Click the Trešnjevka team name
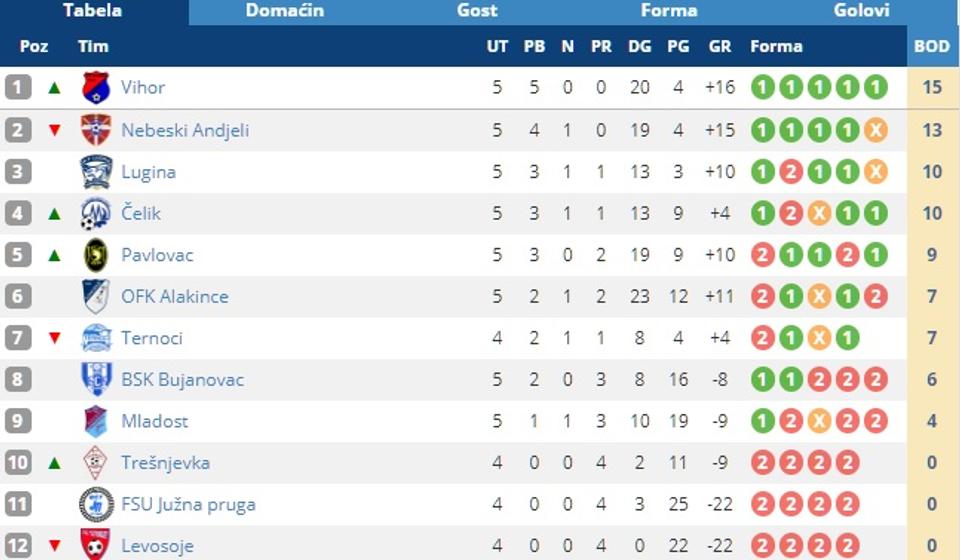 coord(165,463)
